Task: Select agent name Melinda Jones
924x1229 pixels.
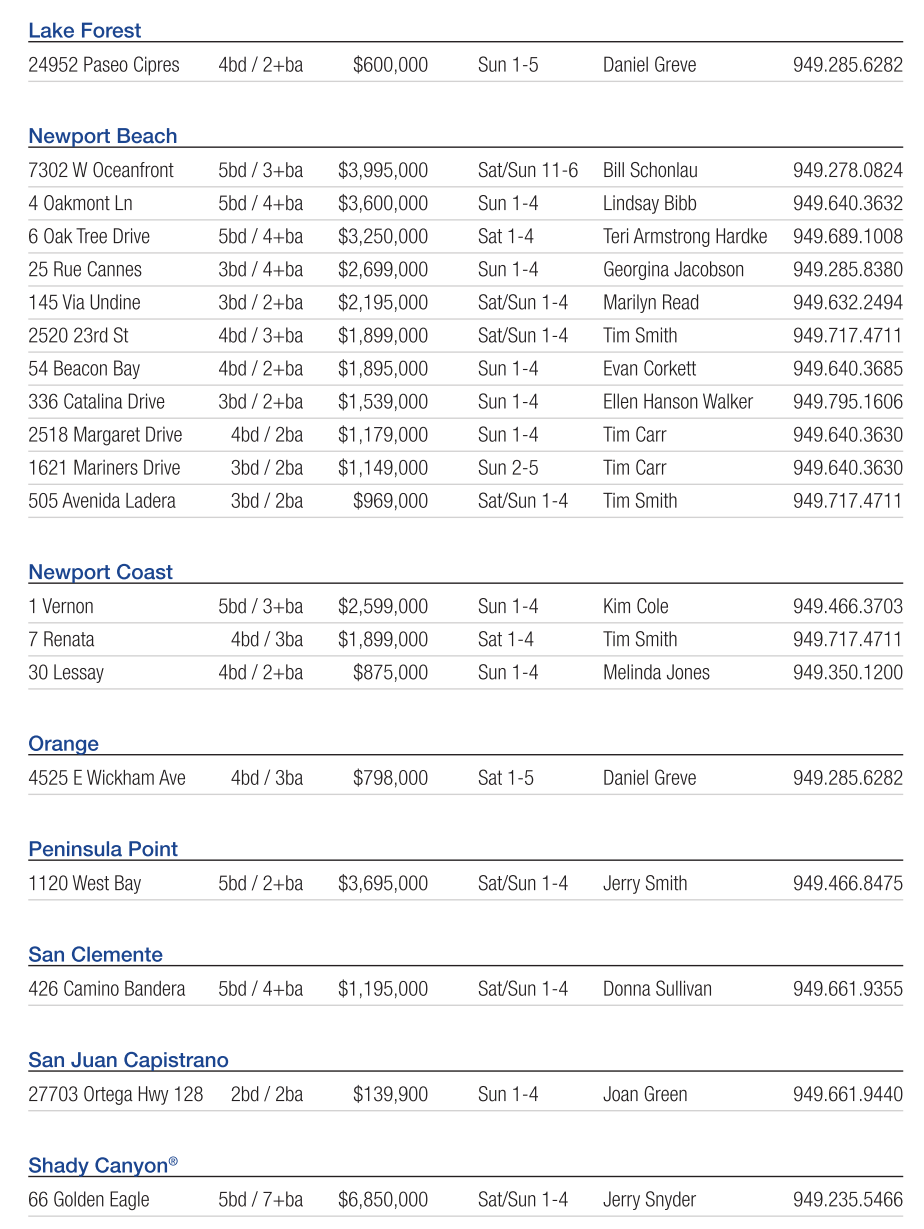Action: (x=656, y=672)
